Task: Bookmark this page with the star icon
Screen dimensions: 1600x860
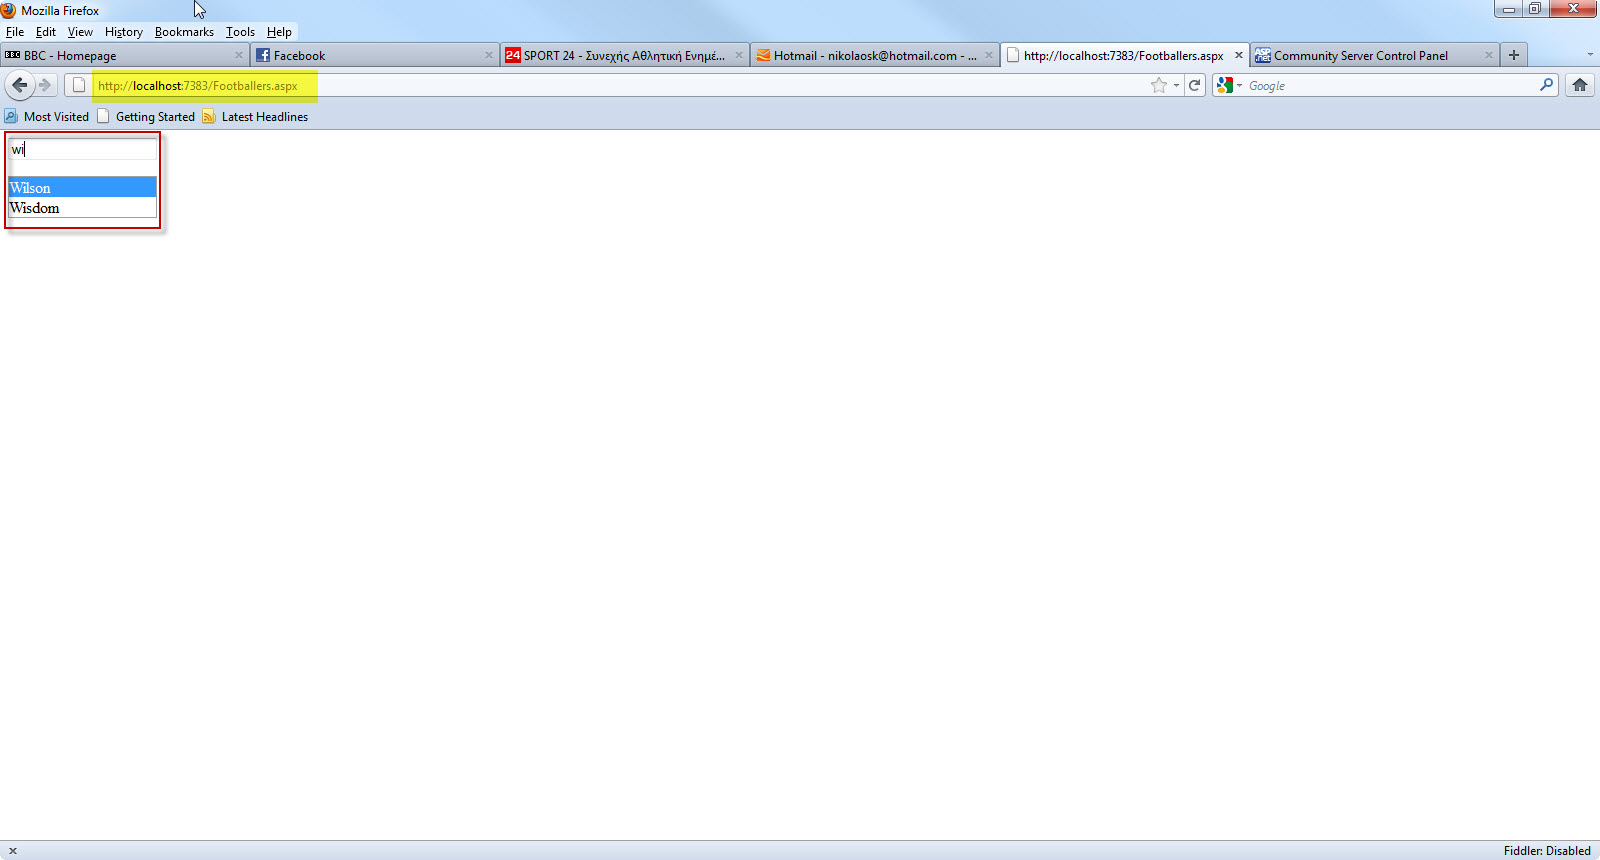Action: (x=1159, y=85)
